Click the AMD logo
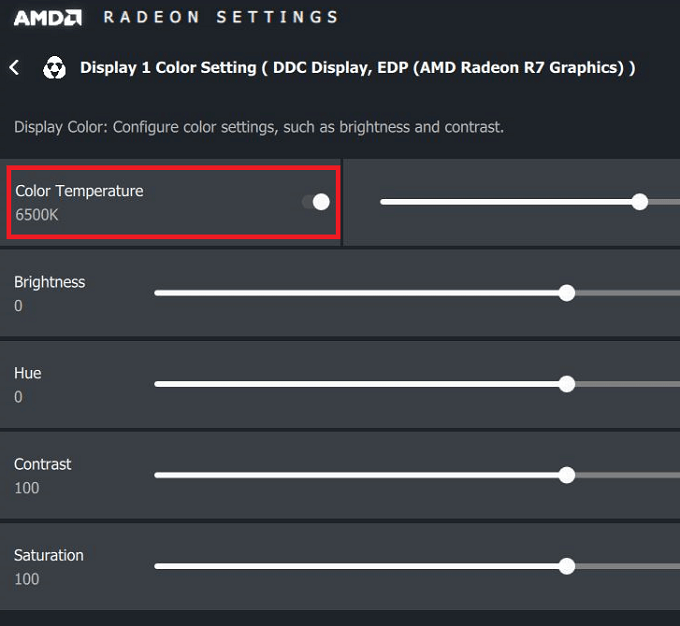Image resolution: width=680 pixels, height=626 pixels. [x=47, y=17]
